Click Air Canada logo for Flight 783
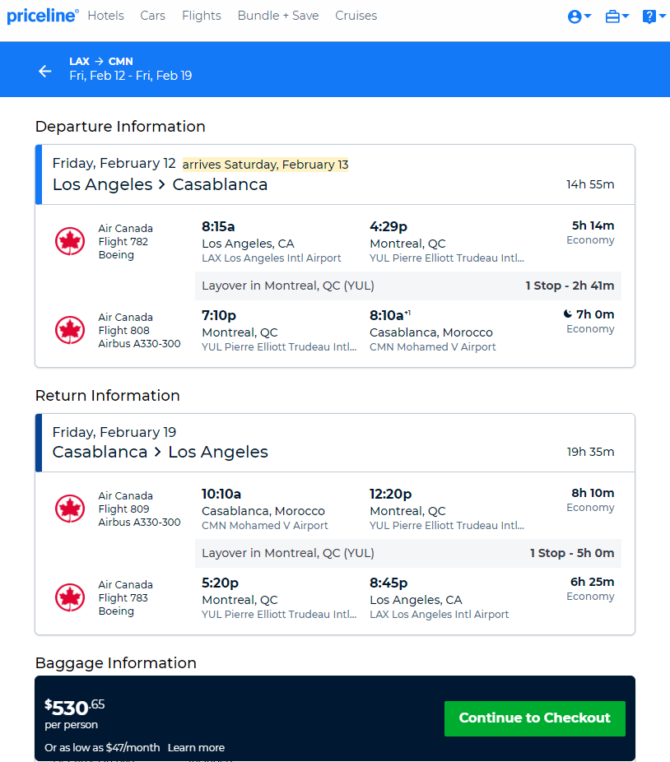The width and height of the screenshot is (670, 762). [70, 597]
